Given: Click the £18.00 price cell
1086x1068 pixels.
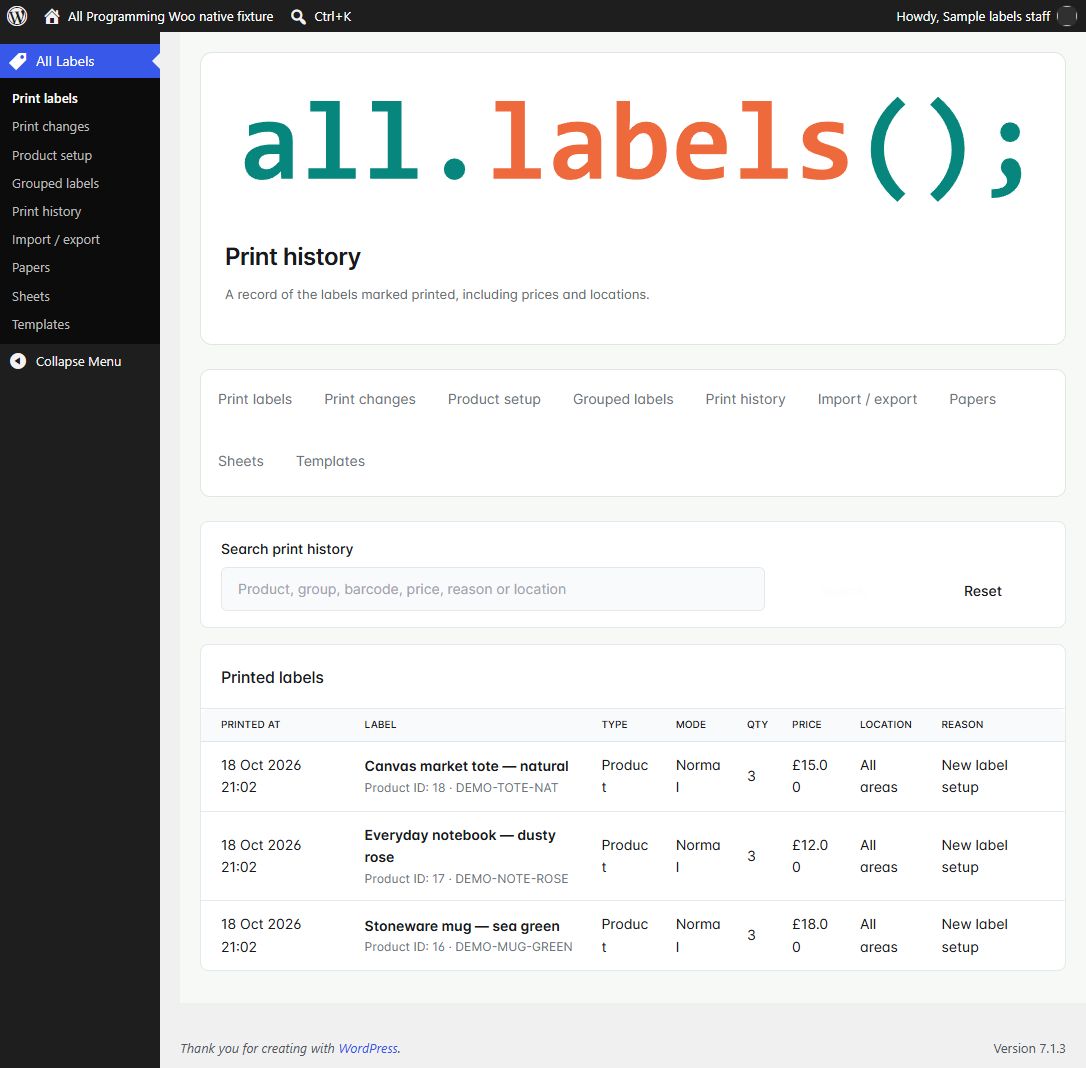Looking at the screenshot, I should 810,935.
